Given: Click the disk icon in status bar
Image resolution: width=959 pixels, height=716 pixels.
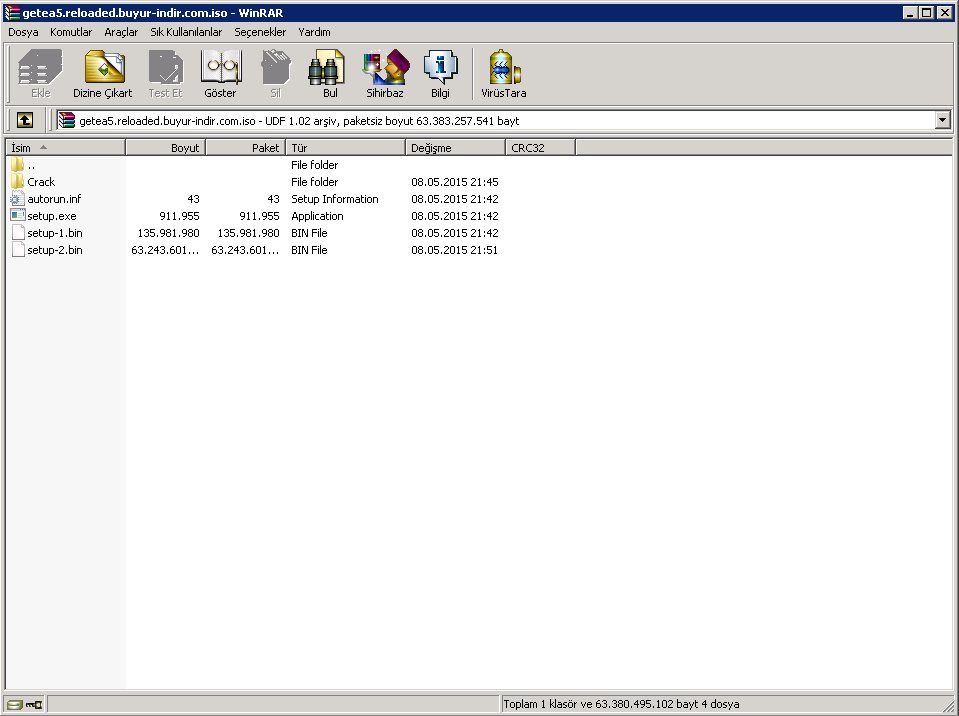Looking at the screenshot, I should [14, 704].
